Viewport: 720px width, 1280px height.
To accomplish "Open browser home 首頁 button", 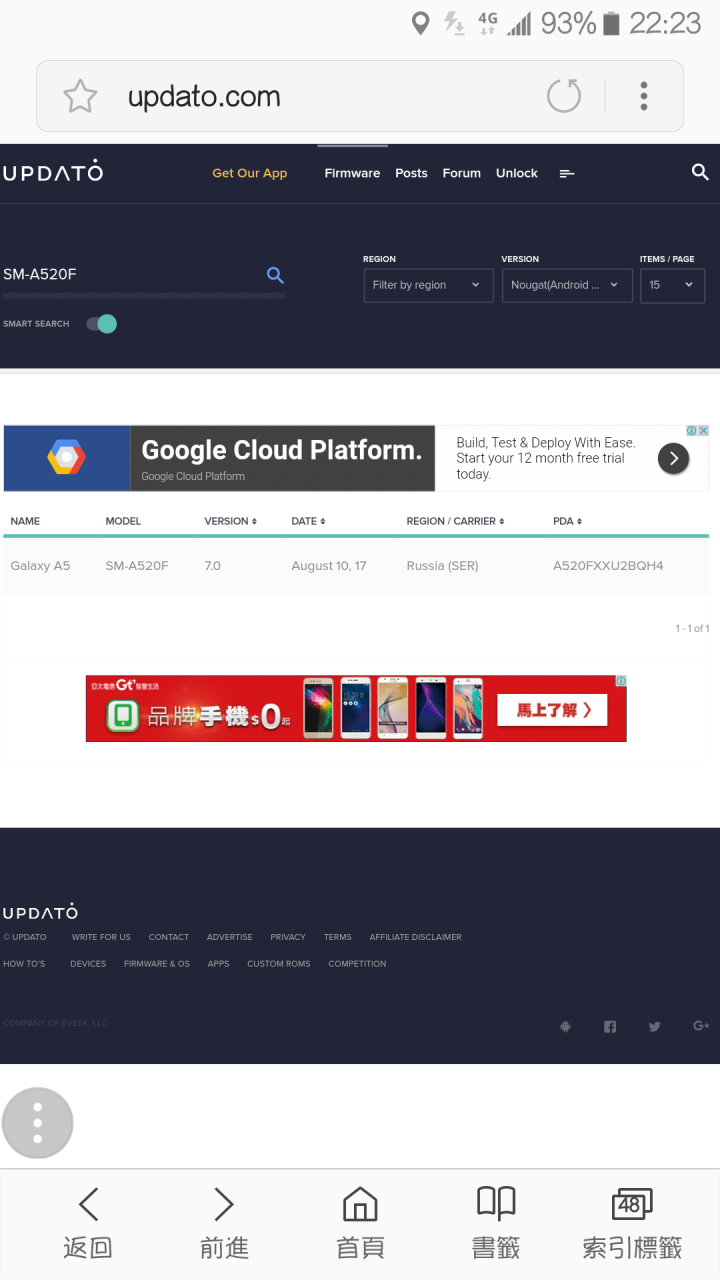I will (x=360, y=1223).
